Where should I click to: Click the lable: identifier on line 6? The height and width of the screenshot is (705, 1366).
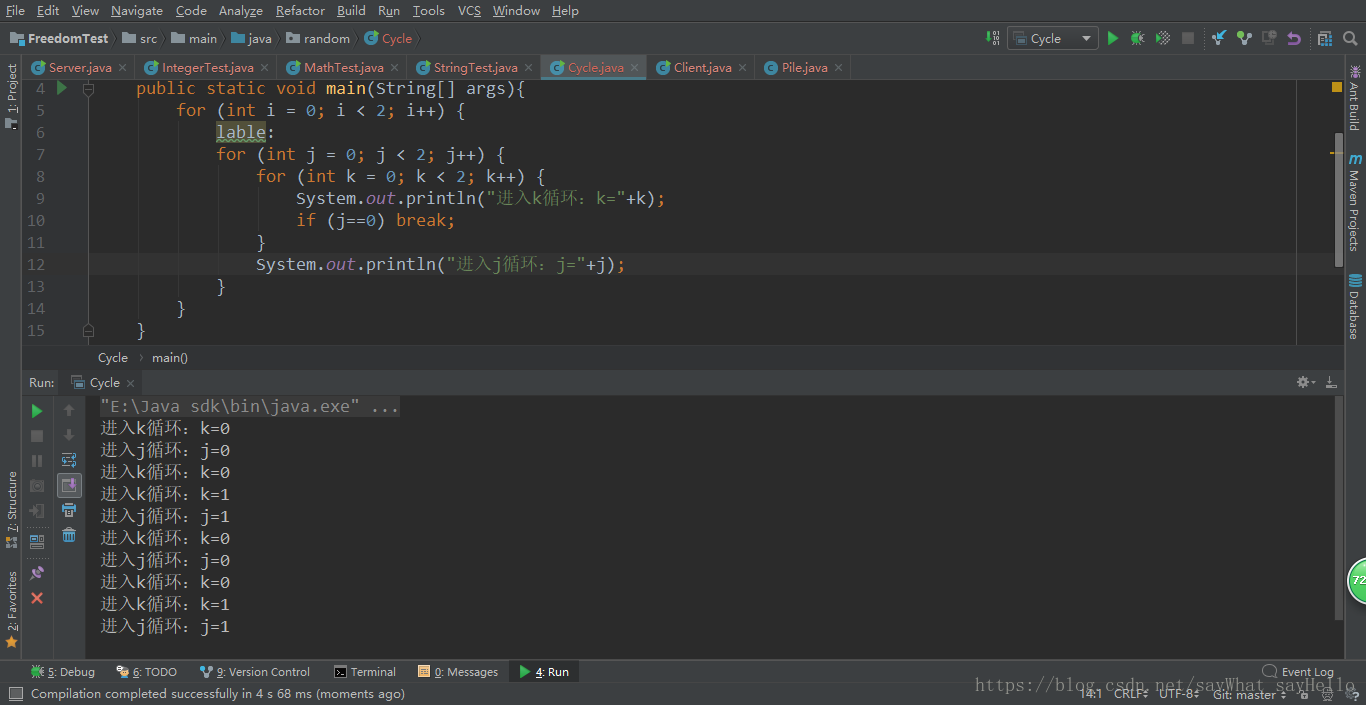click(241, 132)
